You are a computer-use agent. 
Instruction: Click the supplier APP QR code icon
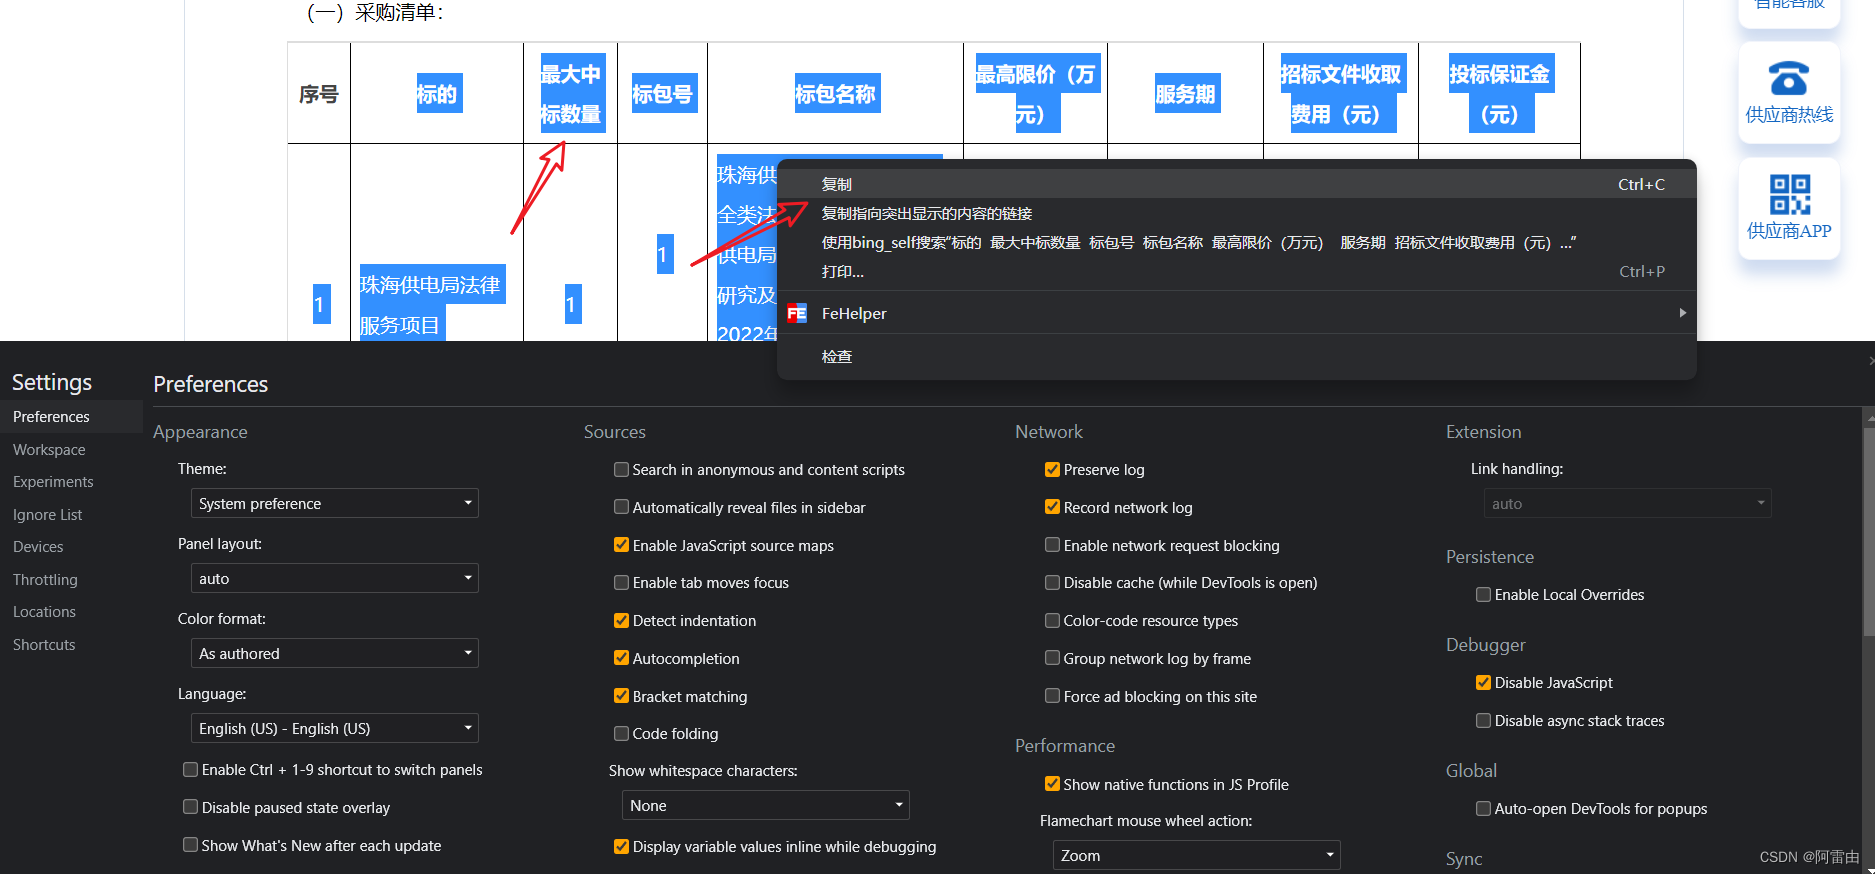coord(1789,194)
